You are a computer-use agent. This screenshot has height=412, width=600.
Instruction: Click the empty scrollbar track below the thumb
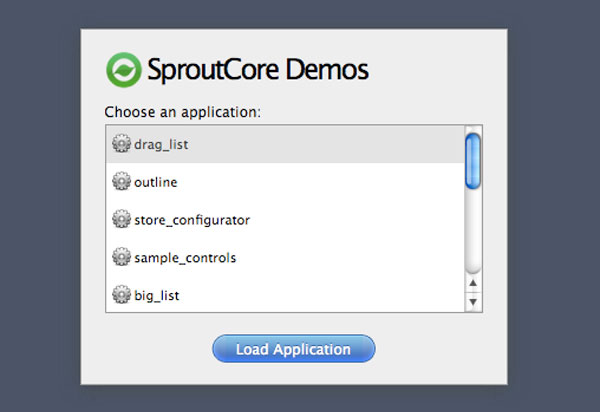point(473,231)
